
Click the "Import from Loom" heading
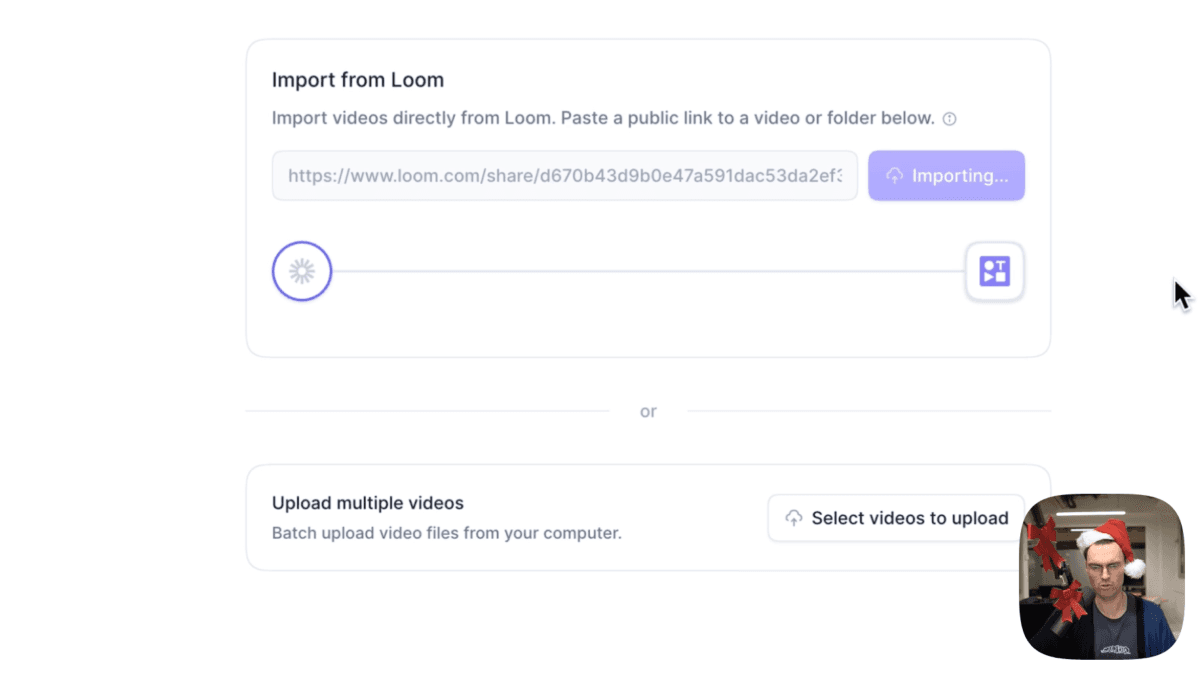point(358,80)
